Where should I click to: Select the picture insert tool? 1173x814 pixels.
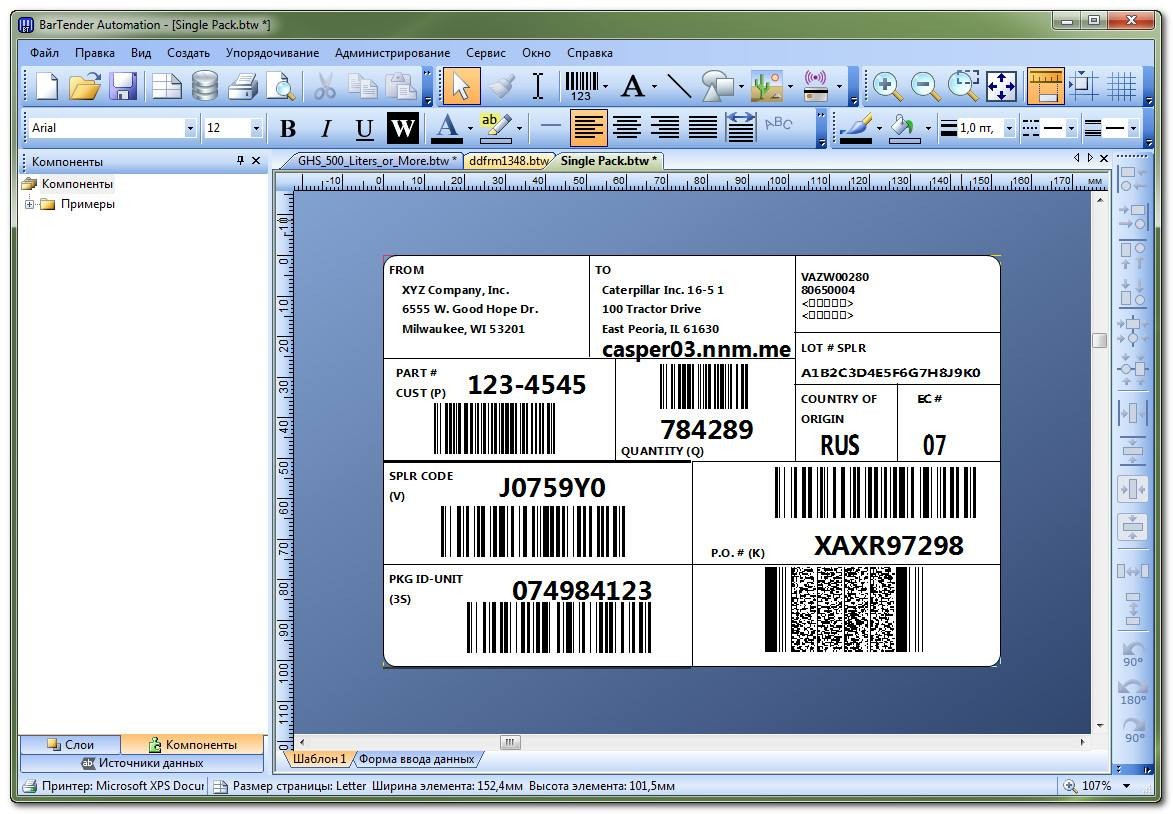click(766, 86)
